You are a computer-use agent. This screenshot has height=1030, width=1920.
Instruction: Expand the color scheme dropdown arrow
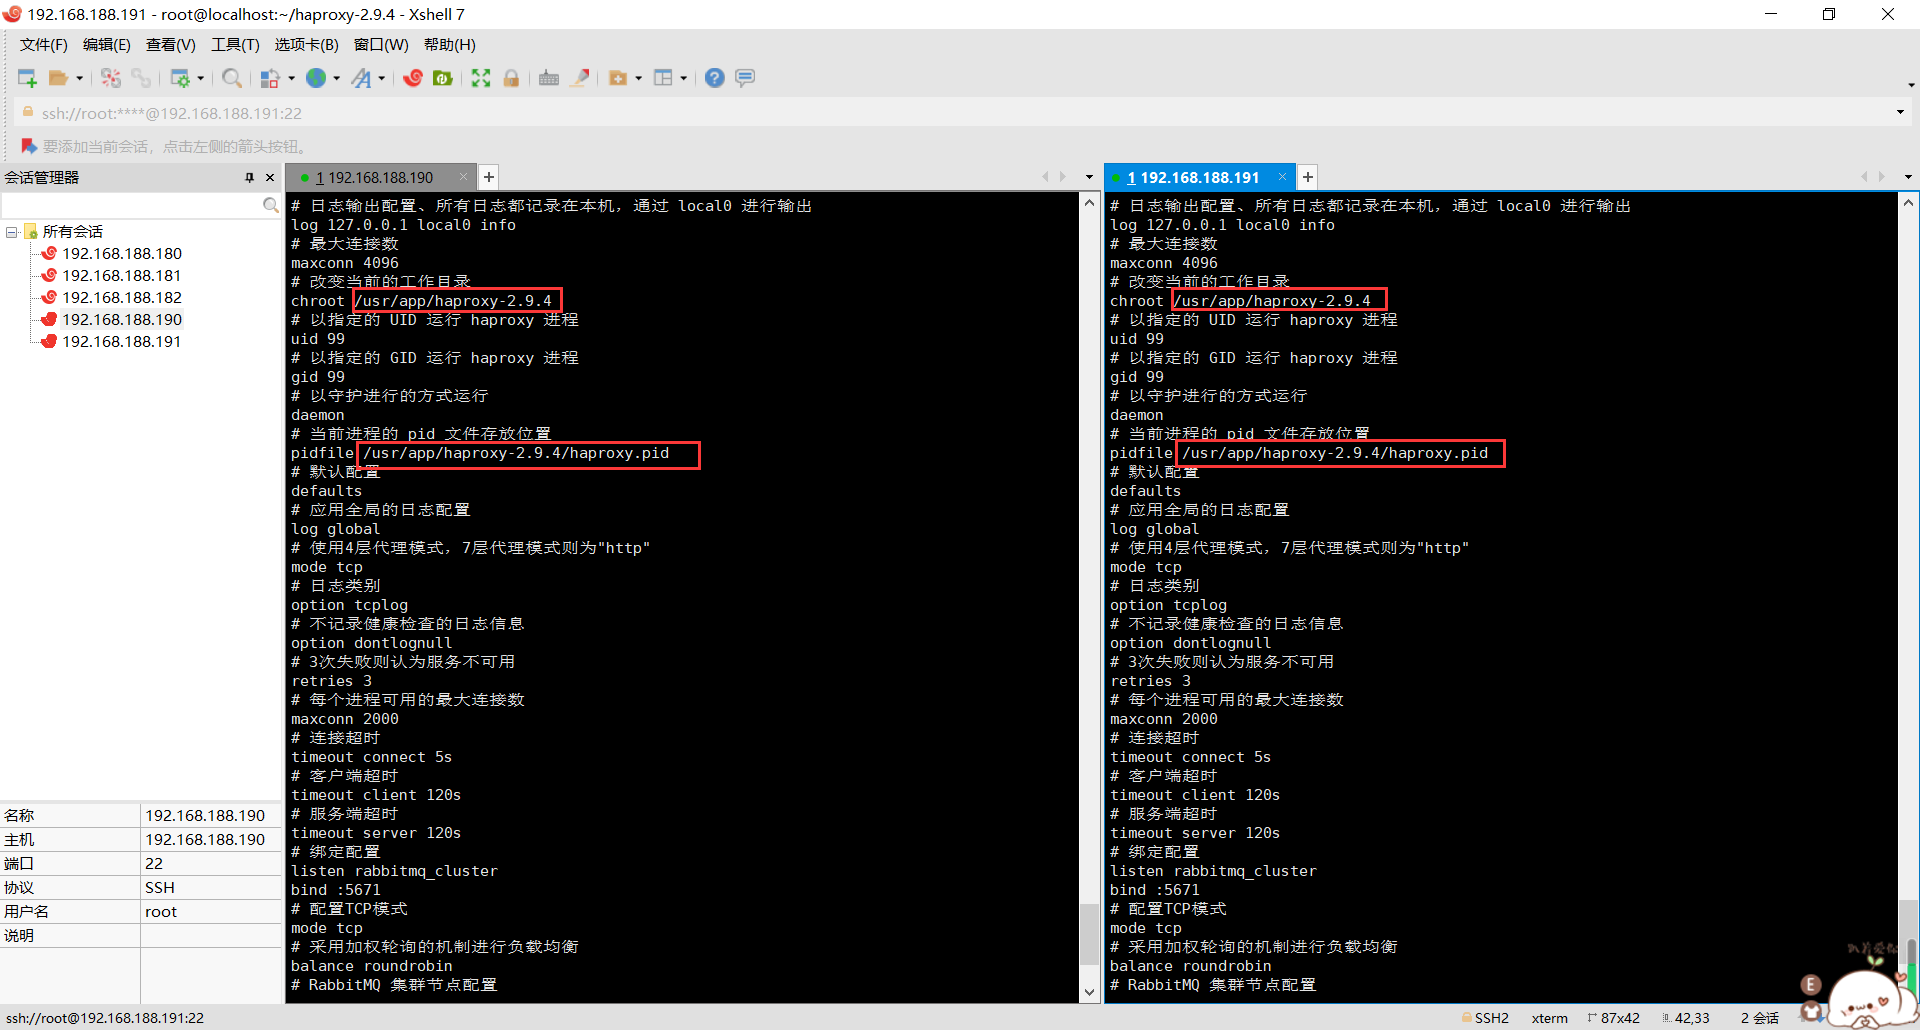coord(291,78)
